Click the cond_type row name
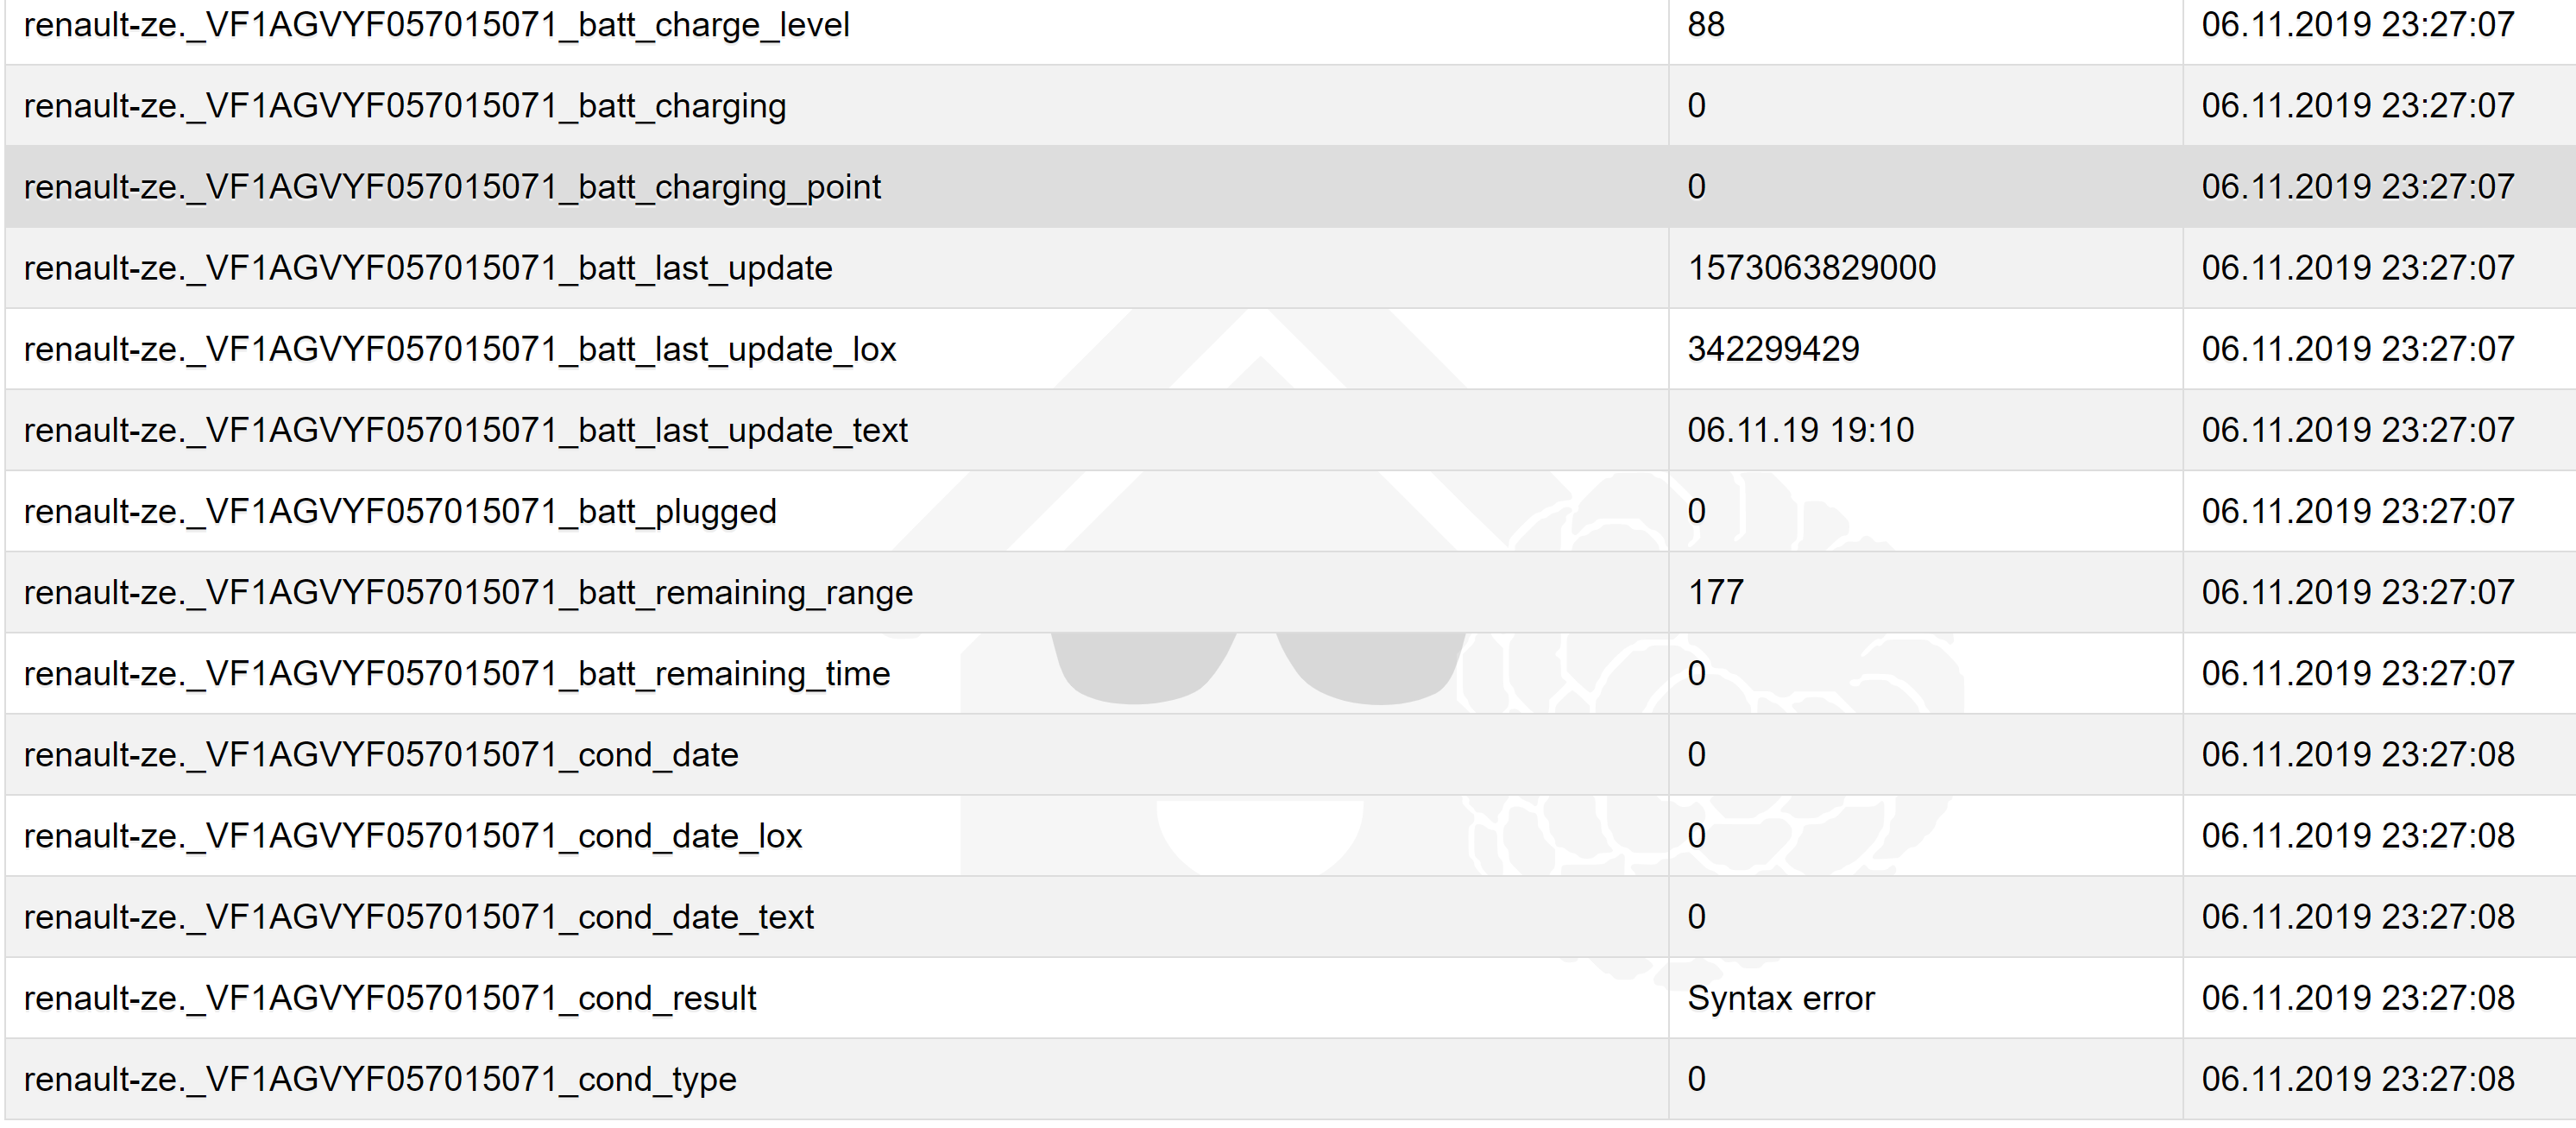 click(380, 1078)
